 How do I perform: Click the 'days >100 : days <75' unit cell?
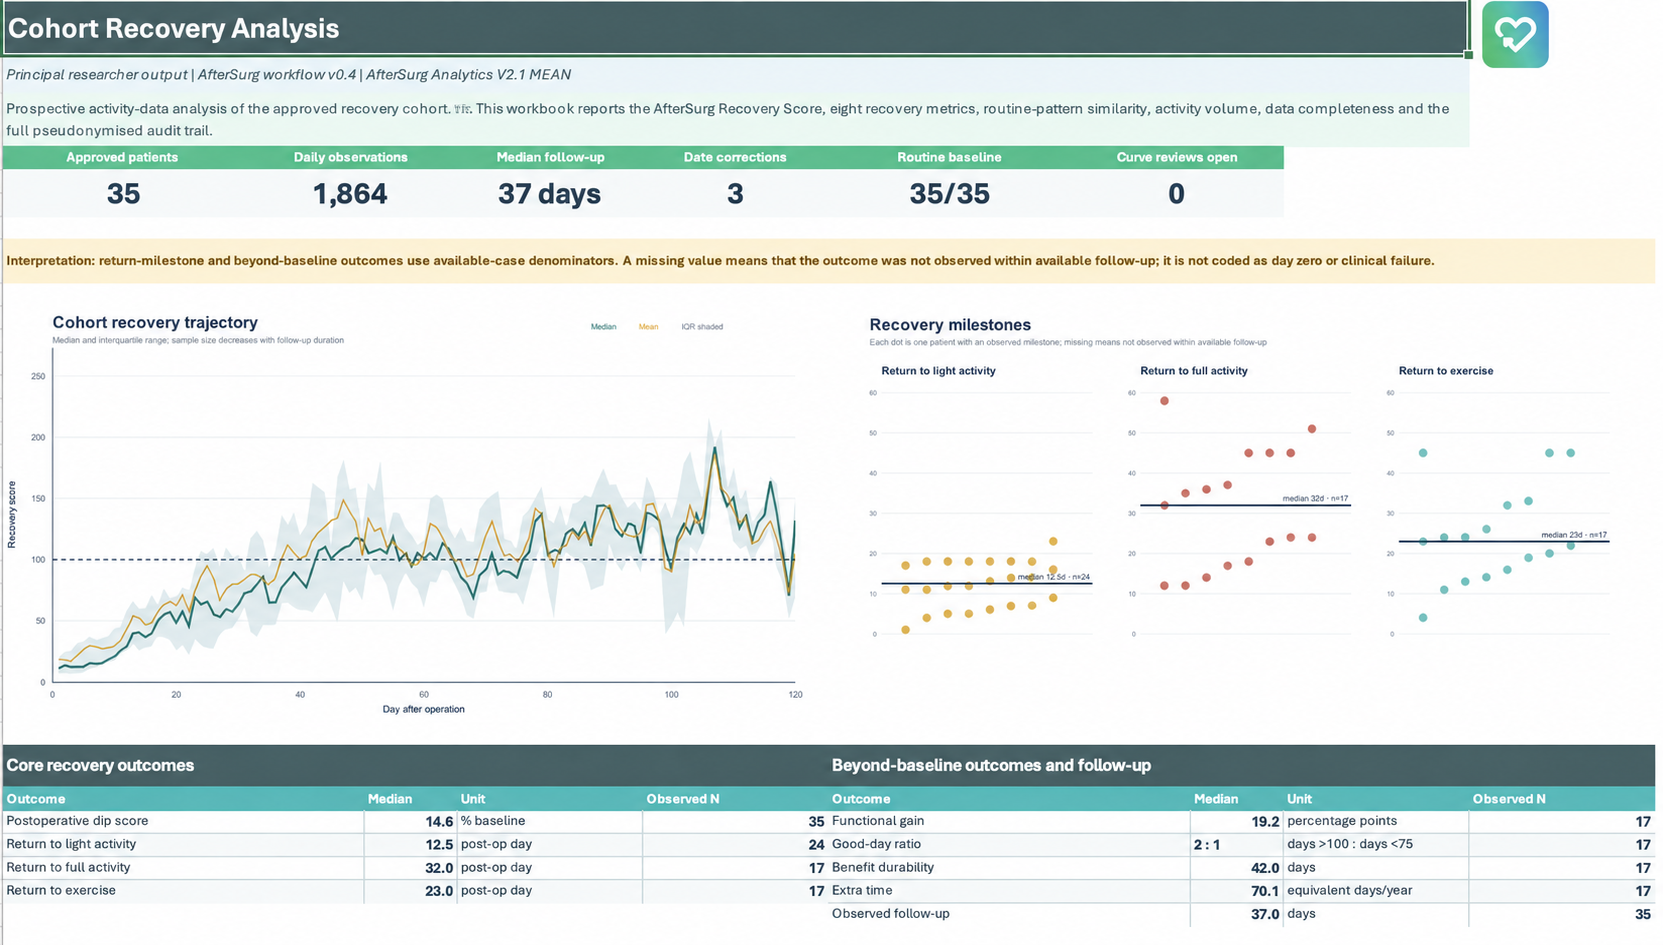[1376, 844]
